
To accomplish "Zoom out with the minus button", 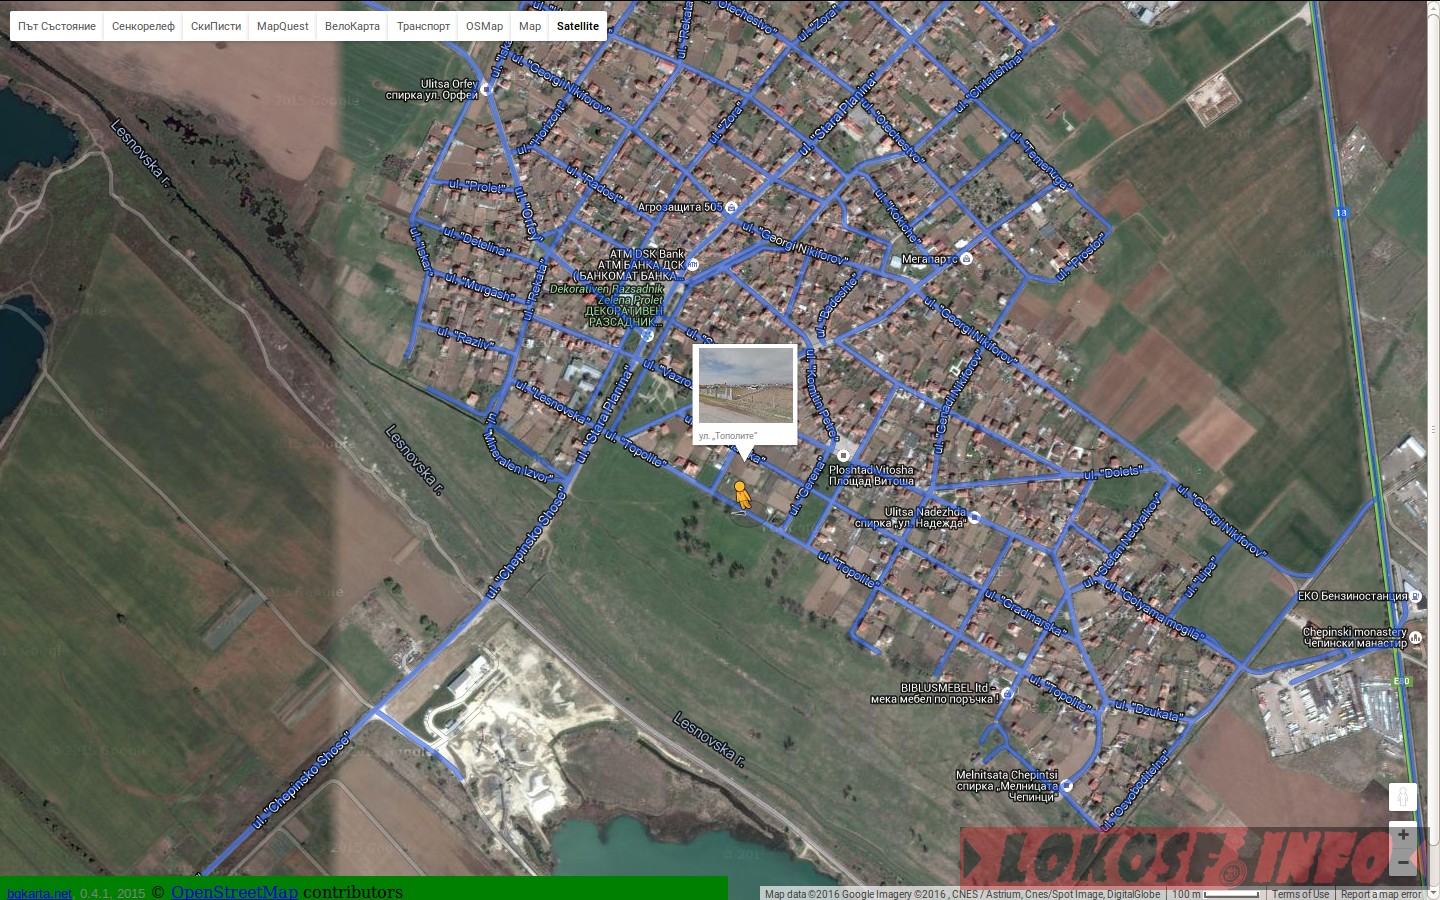I will (1402, 862).
